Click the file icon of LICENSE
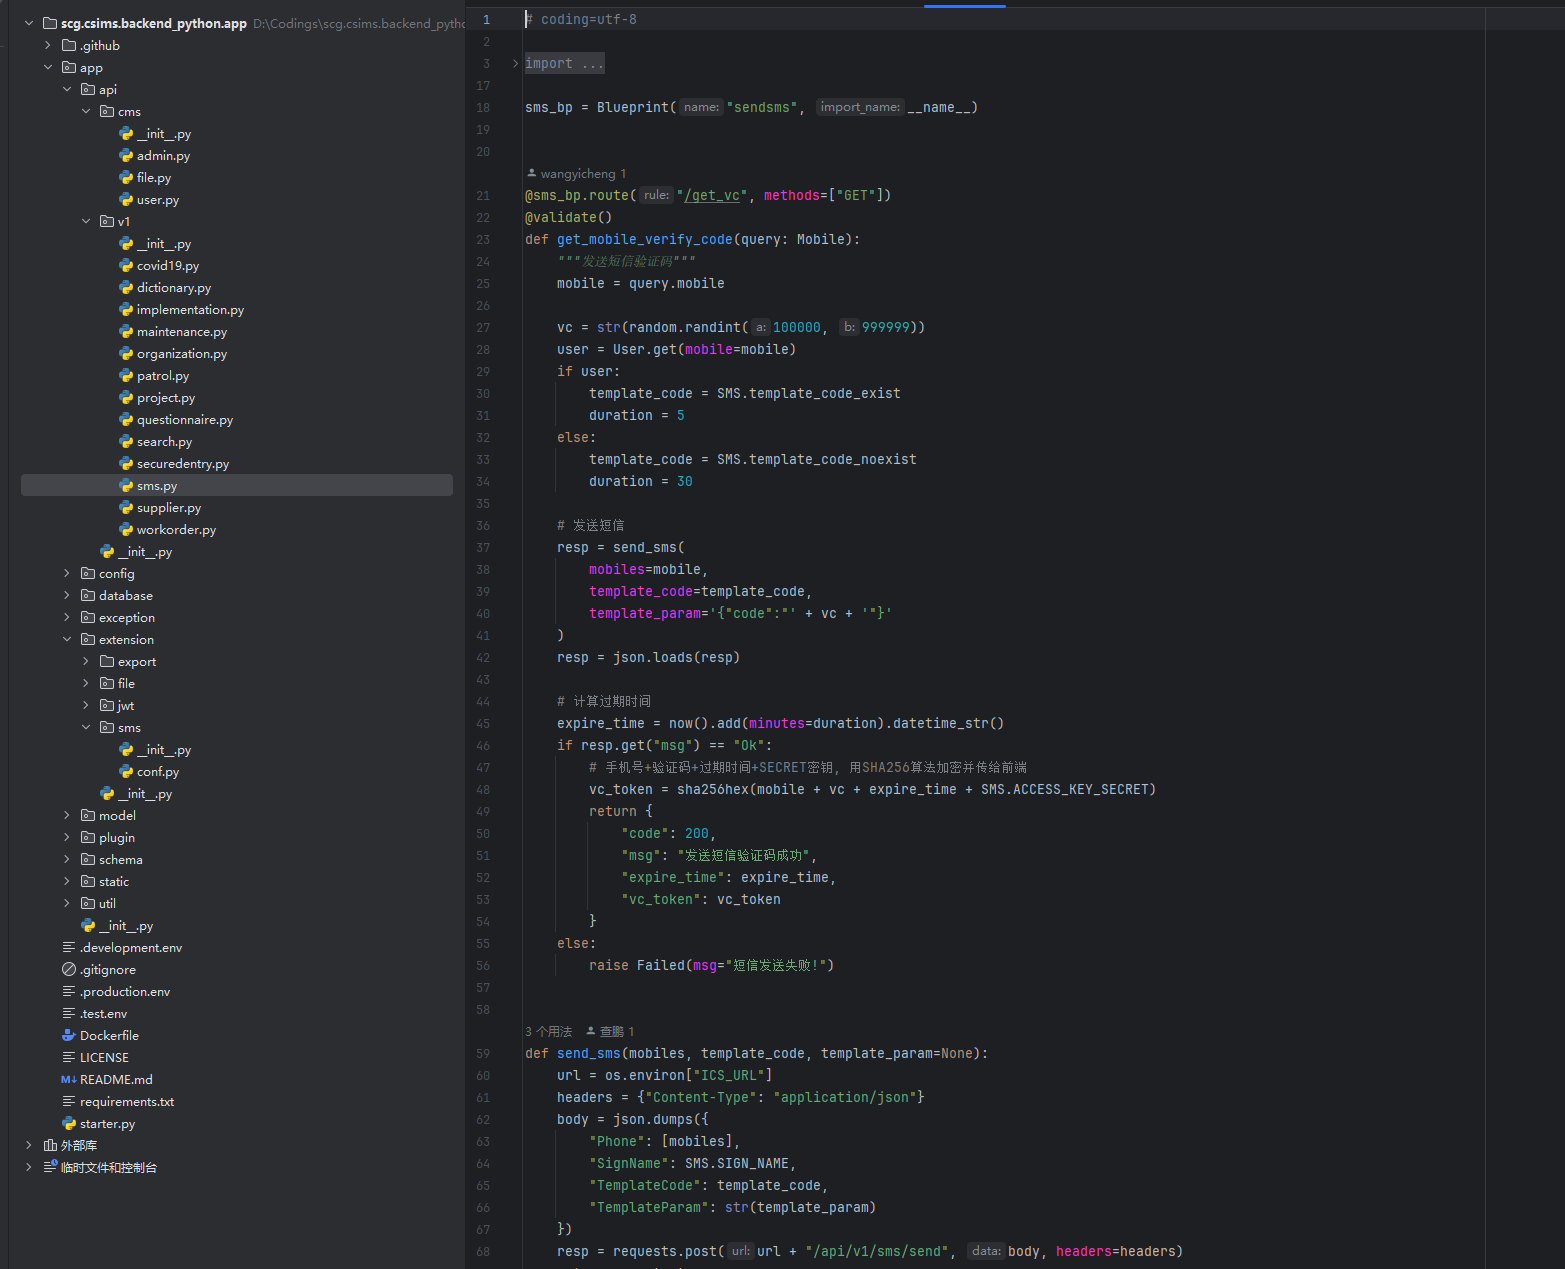 click(69, 1057)
